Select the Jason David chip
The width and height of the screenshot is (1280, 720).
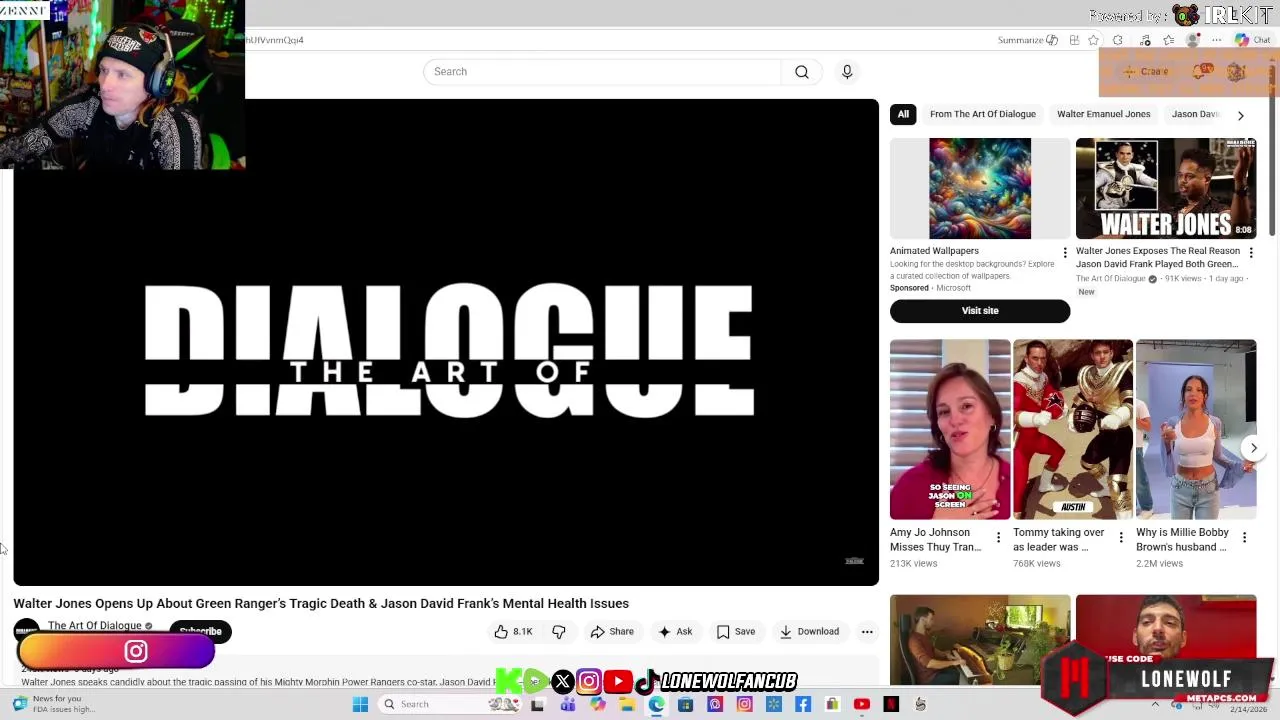coord(1196,114)
